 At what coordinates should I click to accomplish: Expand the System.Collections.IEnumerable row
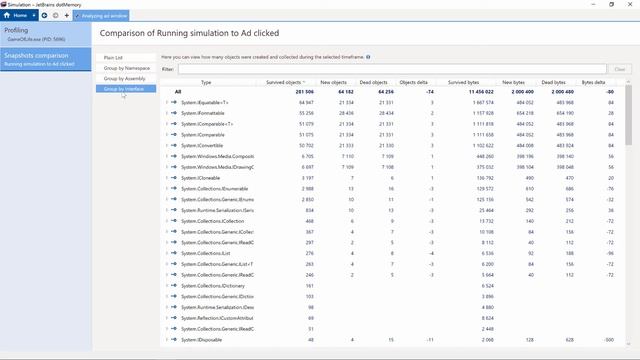point(167,189)
